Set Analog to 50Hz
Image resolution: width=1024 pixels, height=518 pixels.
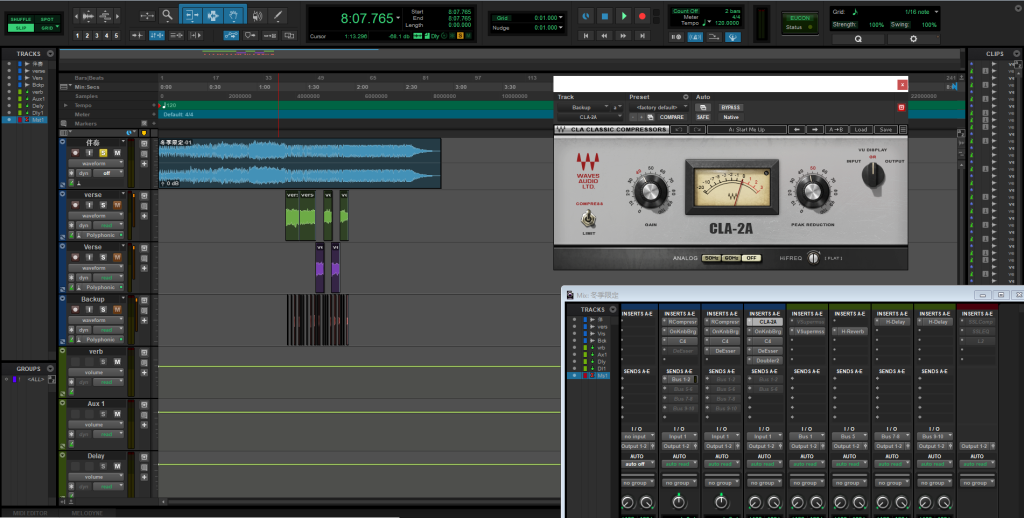[x=711, y=258]
